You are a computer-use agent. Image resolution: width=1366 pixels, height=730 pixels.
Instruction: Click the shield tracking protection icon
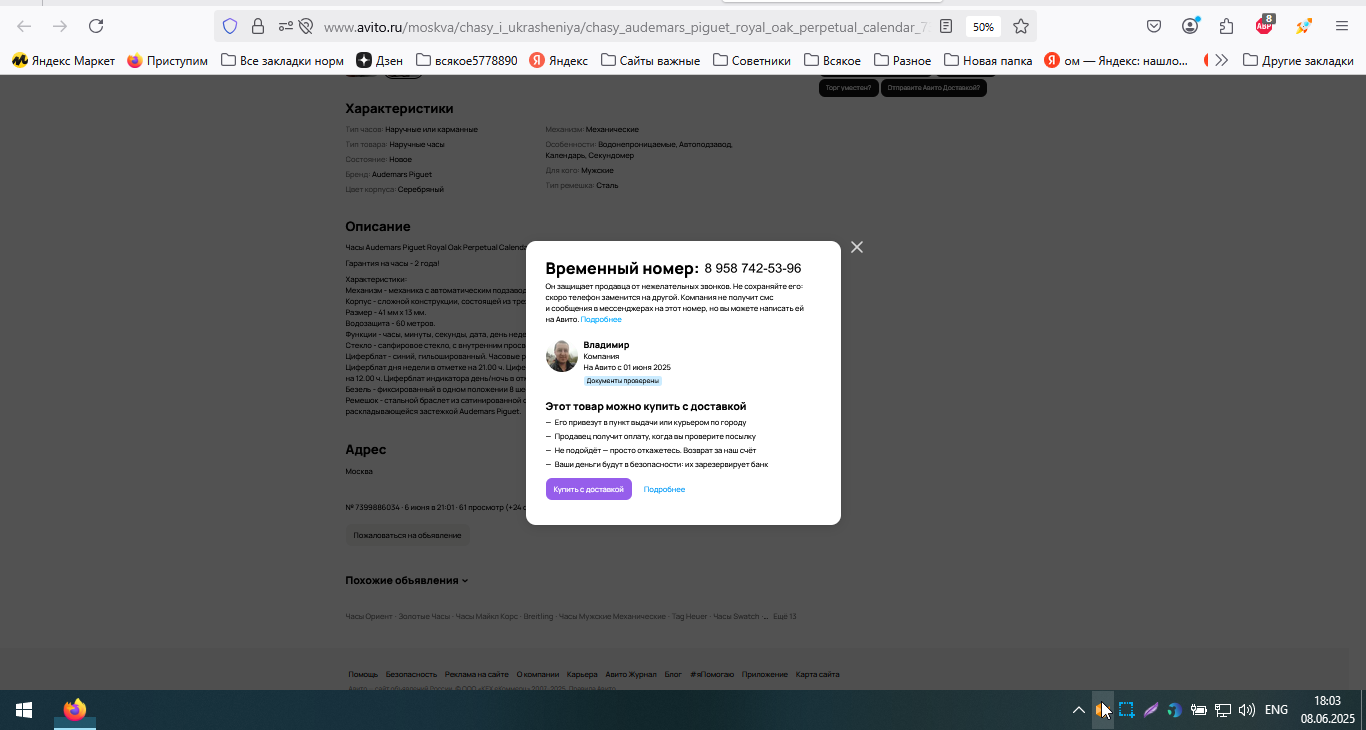[x=230, y=27]
